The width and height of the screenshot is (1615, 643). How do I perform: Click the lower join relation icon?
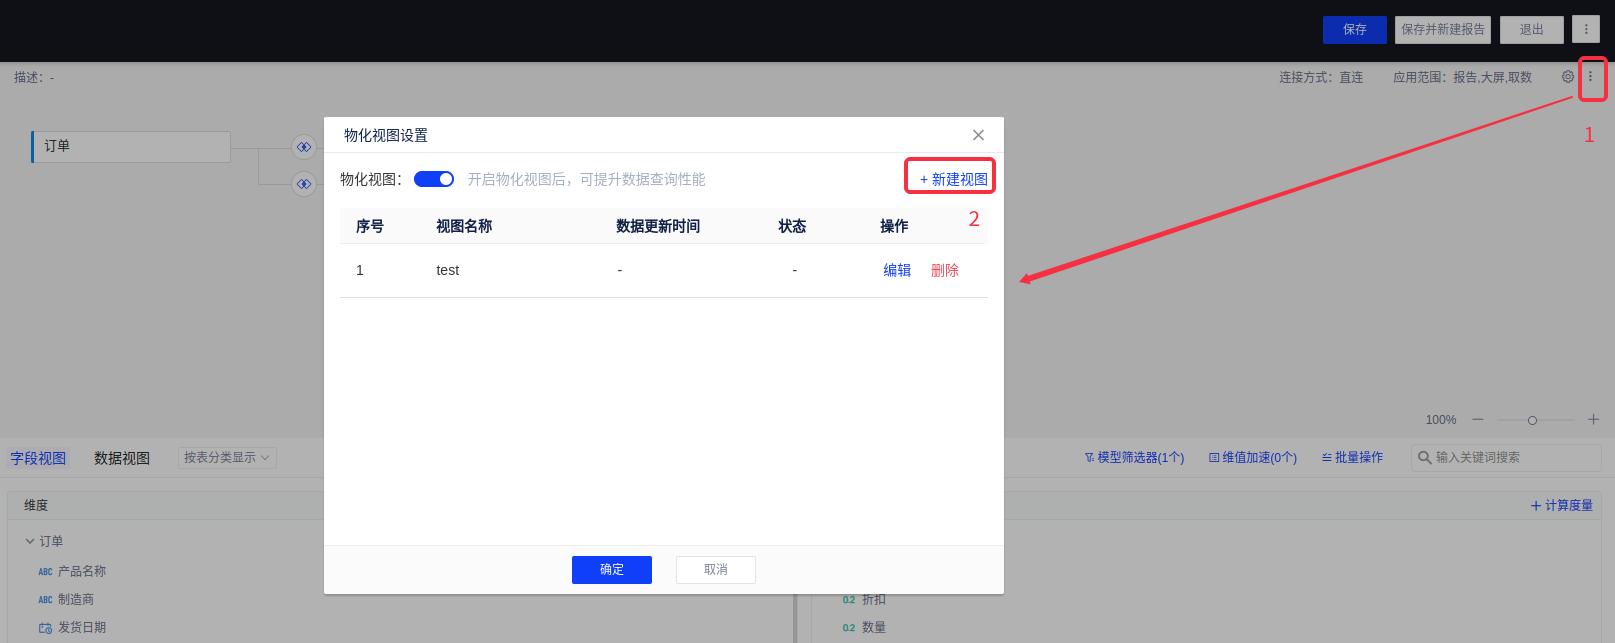(304, 184)
